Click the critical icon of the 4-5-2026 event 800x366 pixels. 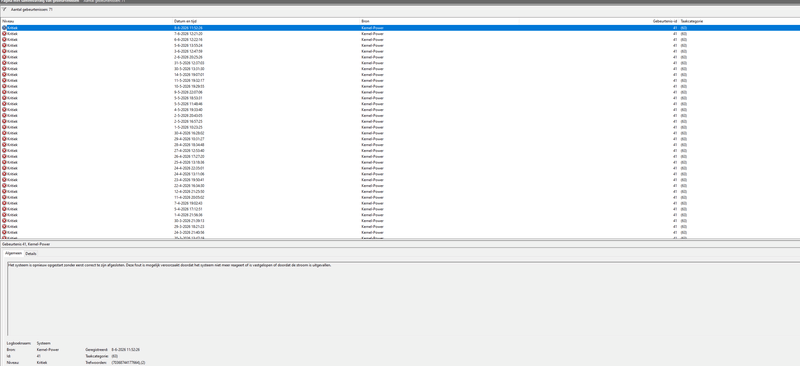(5, 110)
